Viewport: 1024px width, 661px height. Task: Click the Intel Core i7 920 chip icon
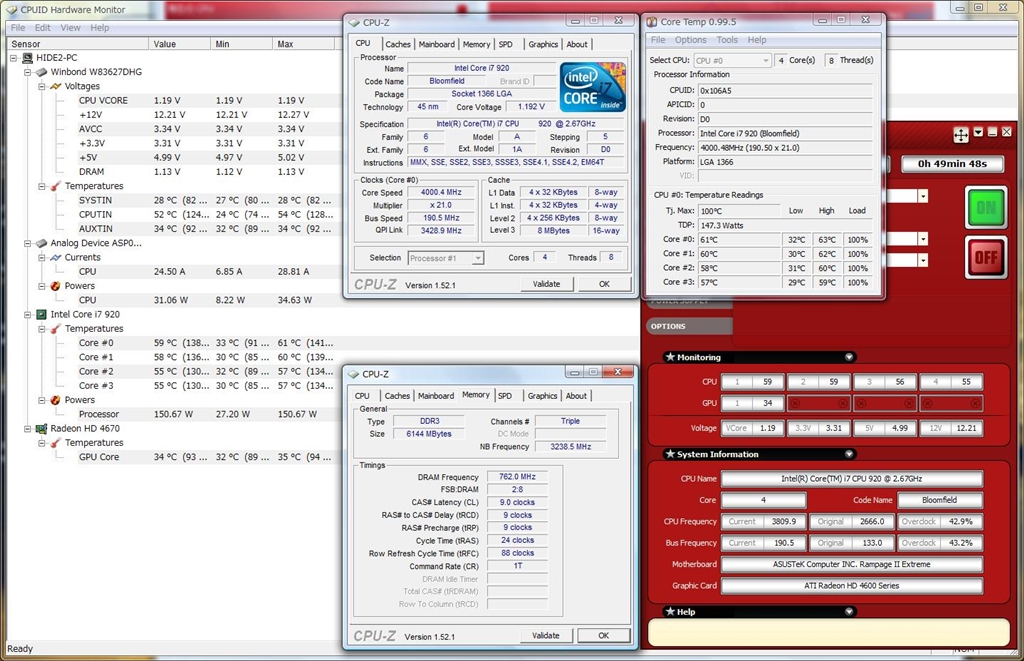tap(42, 314)
